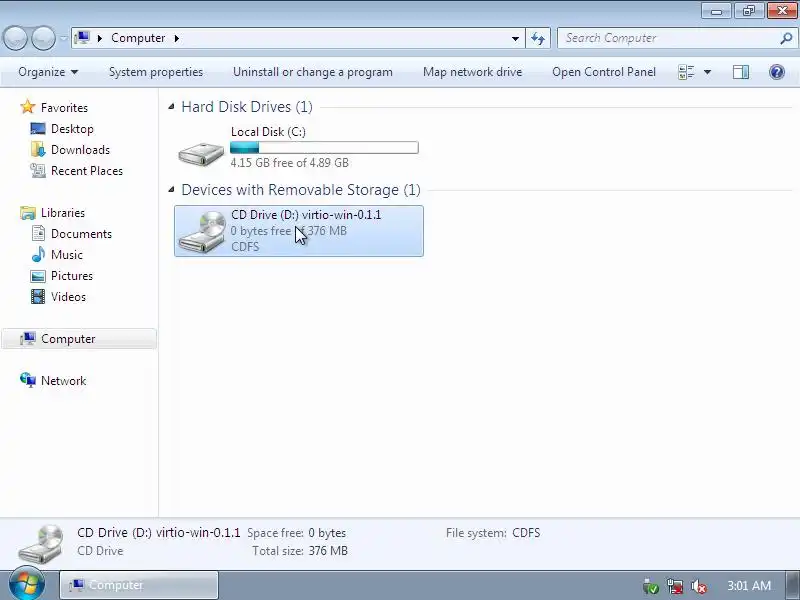800x600 pixels.
Task: Select Network in the navigation pane
Action: 63,381
